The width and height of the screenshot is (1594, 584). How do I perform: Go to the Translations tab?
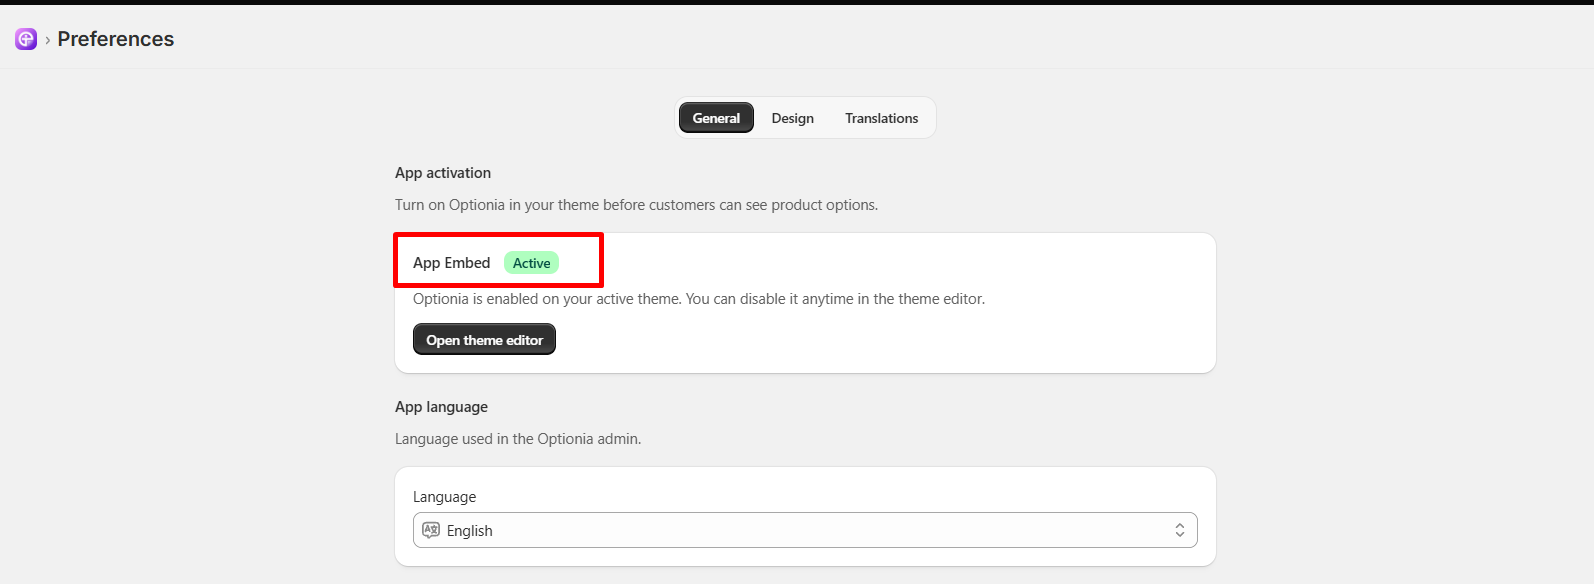click(881, 118)
